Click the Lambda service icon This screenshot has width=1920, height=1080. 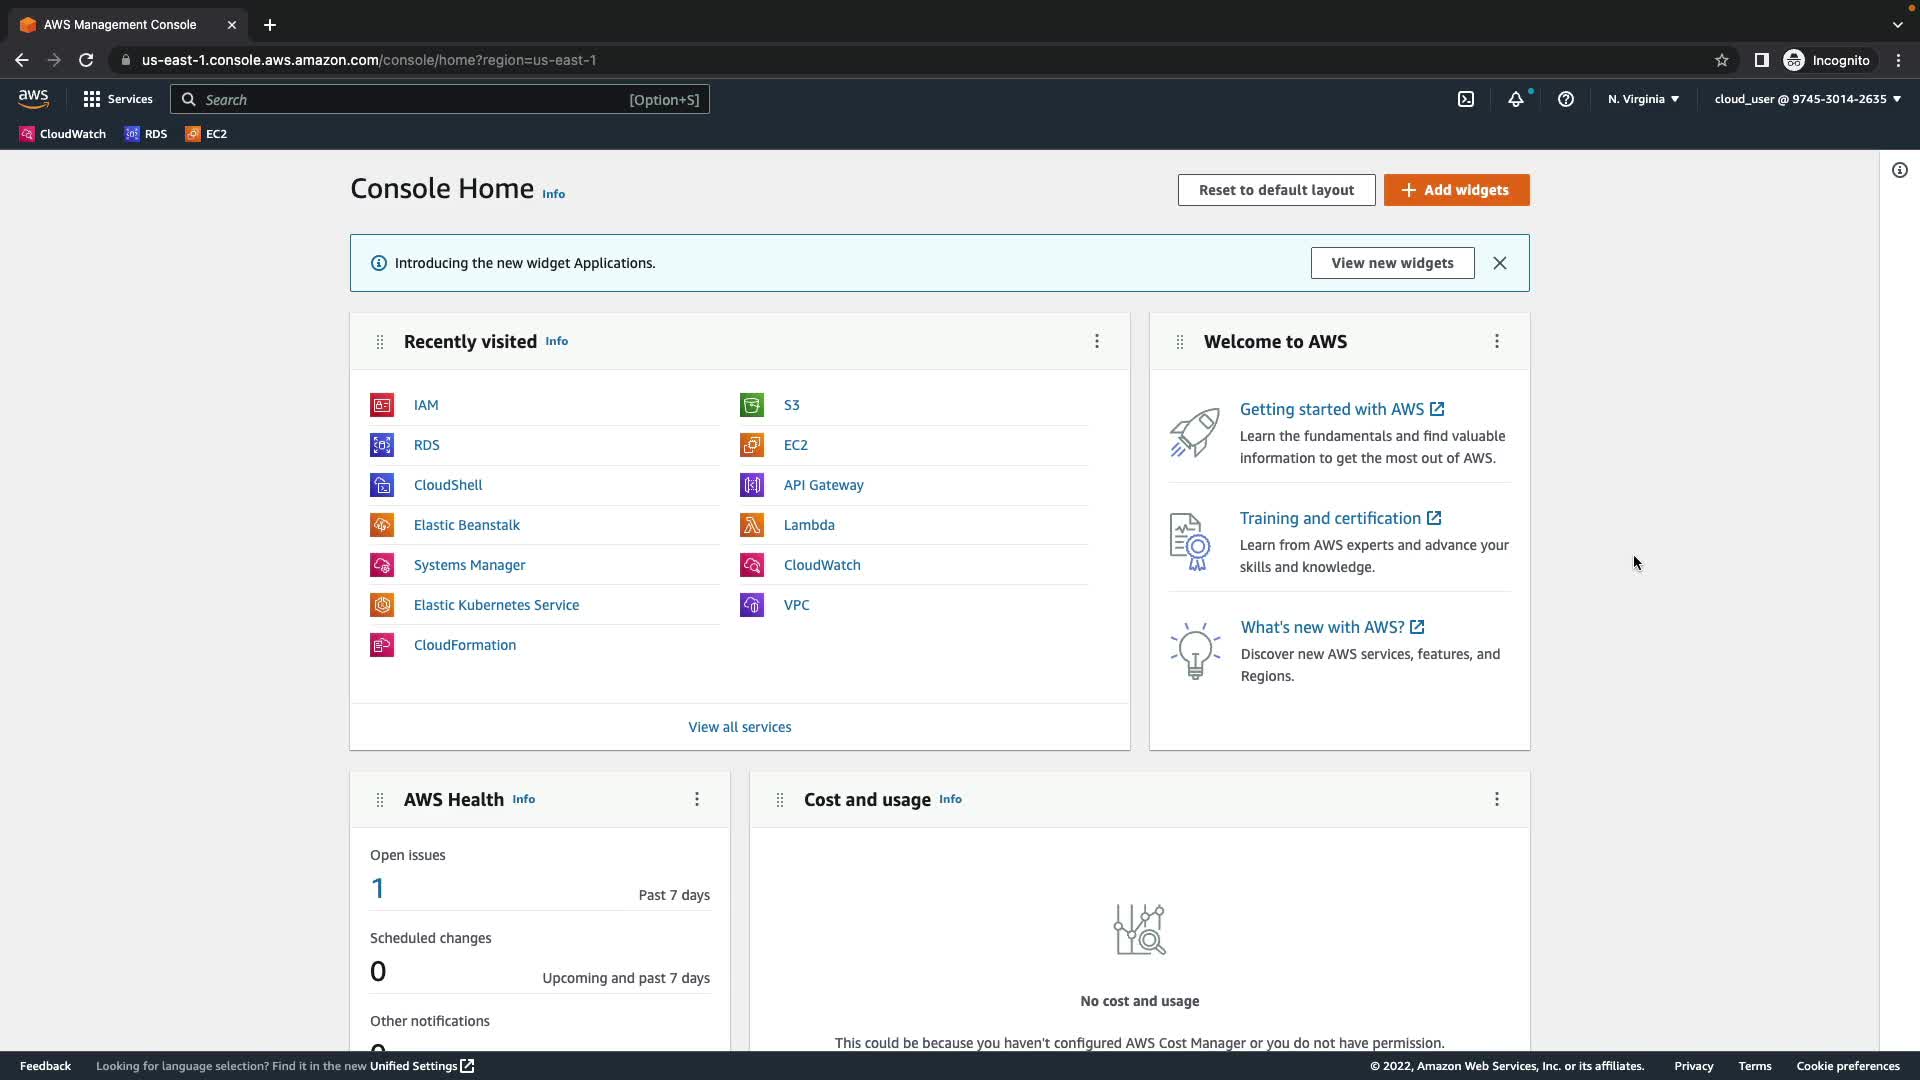point(752,525)
